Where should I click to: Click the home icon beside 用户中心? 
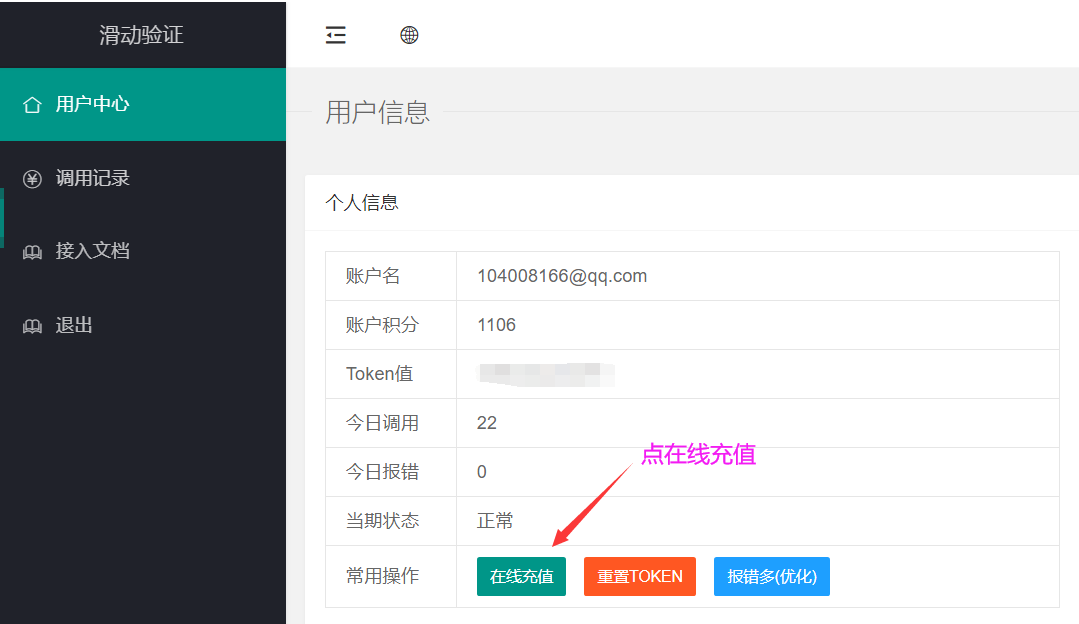pos(32,105)
